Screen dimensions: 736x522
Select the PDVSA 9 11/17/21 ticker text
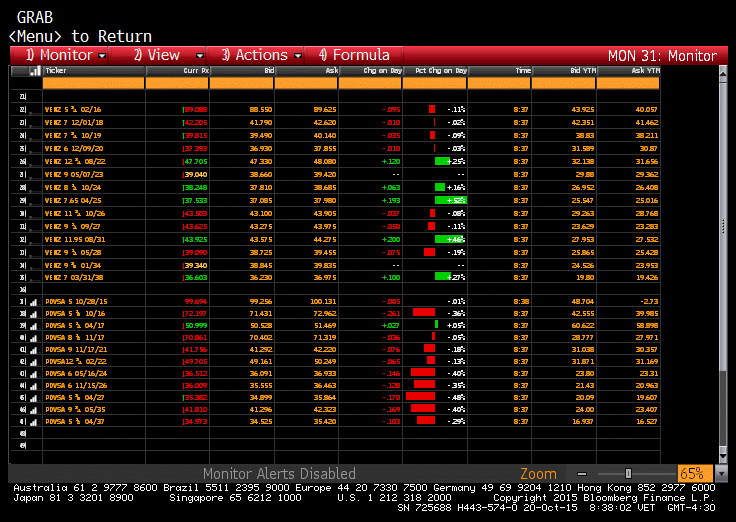(77, 350)
